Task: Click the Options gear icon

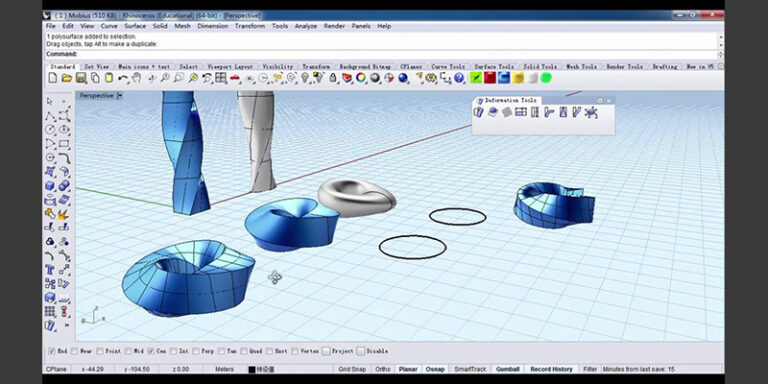Action: (431, 77)
